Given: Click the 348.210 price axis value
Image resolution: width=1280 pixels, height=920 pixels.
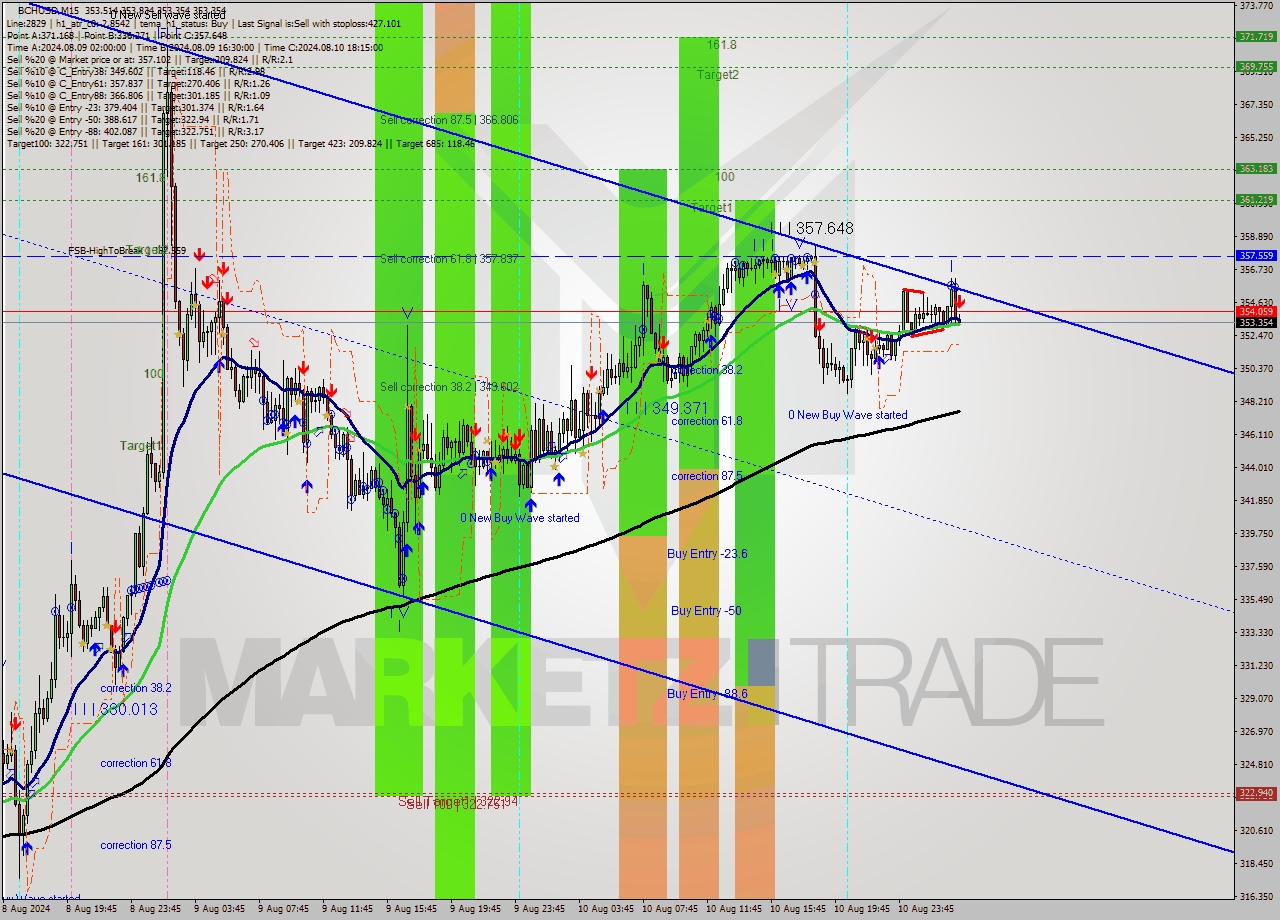Looking at the screenshot, I should 1257,402.
